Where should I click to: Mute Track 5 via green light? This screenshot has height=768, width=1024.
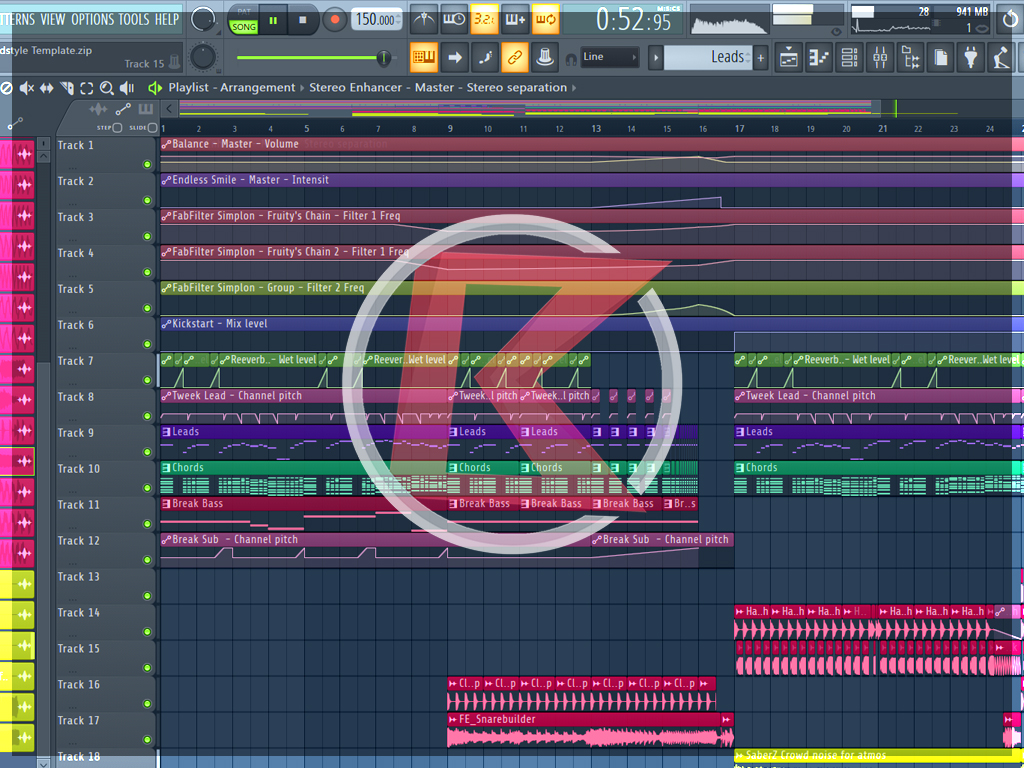point(147,308)
